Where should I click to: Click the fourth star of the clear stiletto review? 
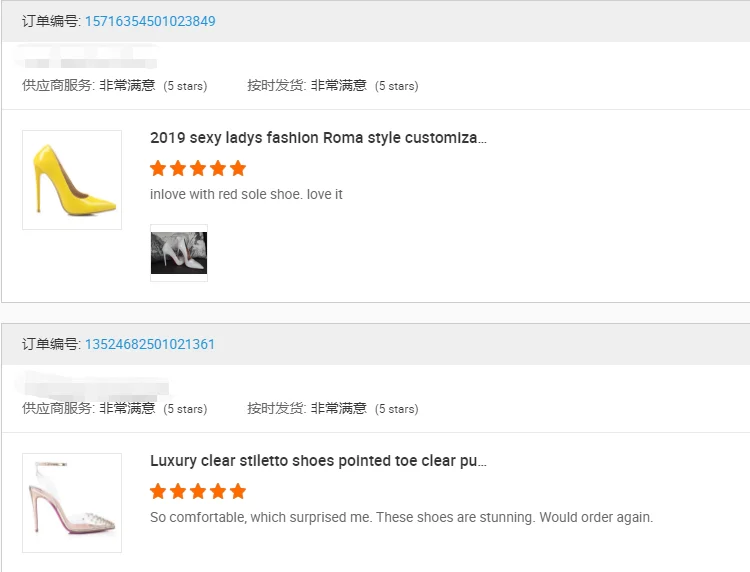click(x=218, y=491)
